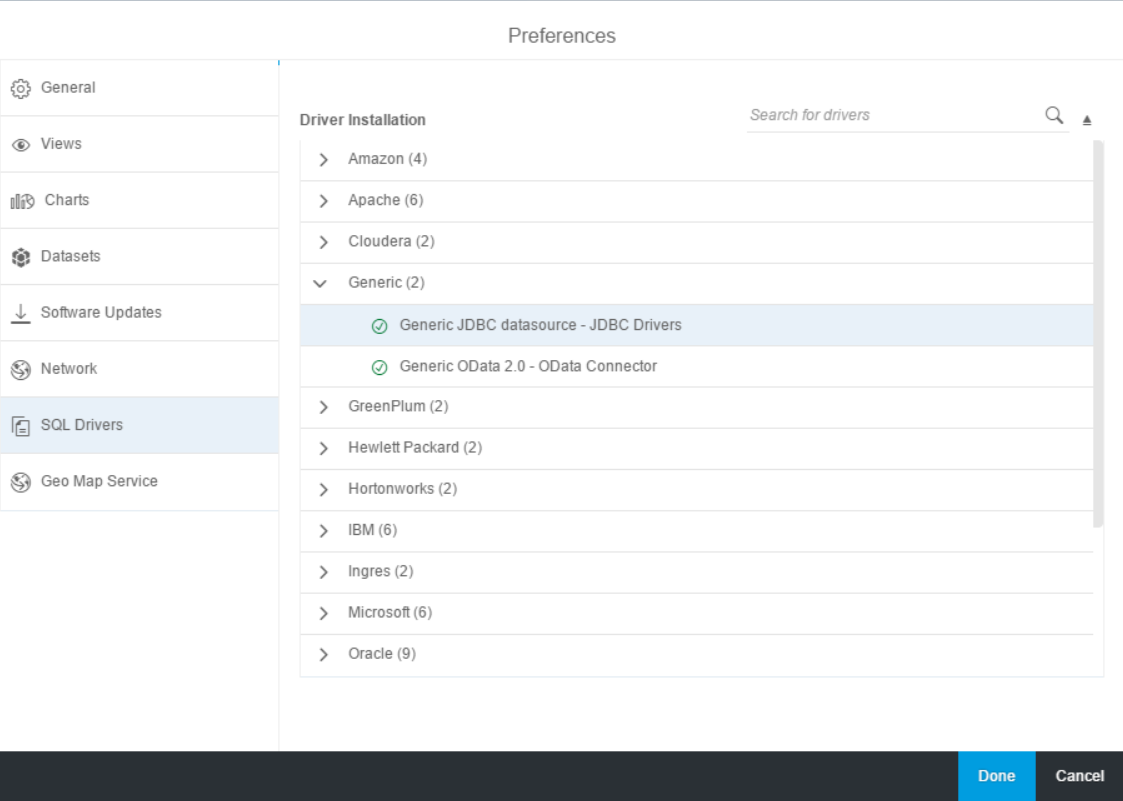Select Generic JDBC datasource - JDBC Drivers row
This screenshot has width=1123, height=801.
coord(697,325)
